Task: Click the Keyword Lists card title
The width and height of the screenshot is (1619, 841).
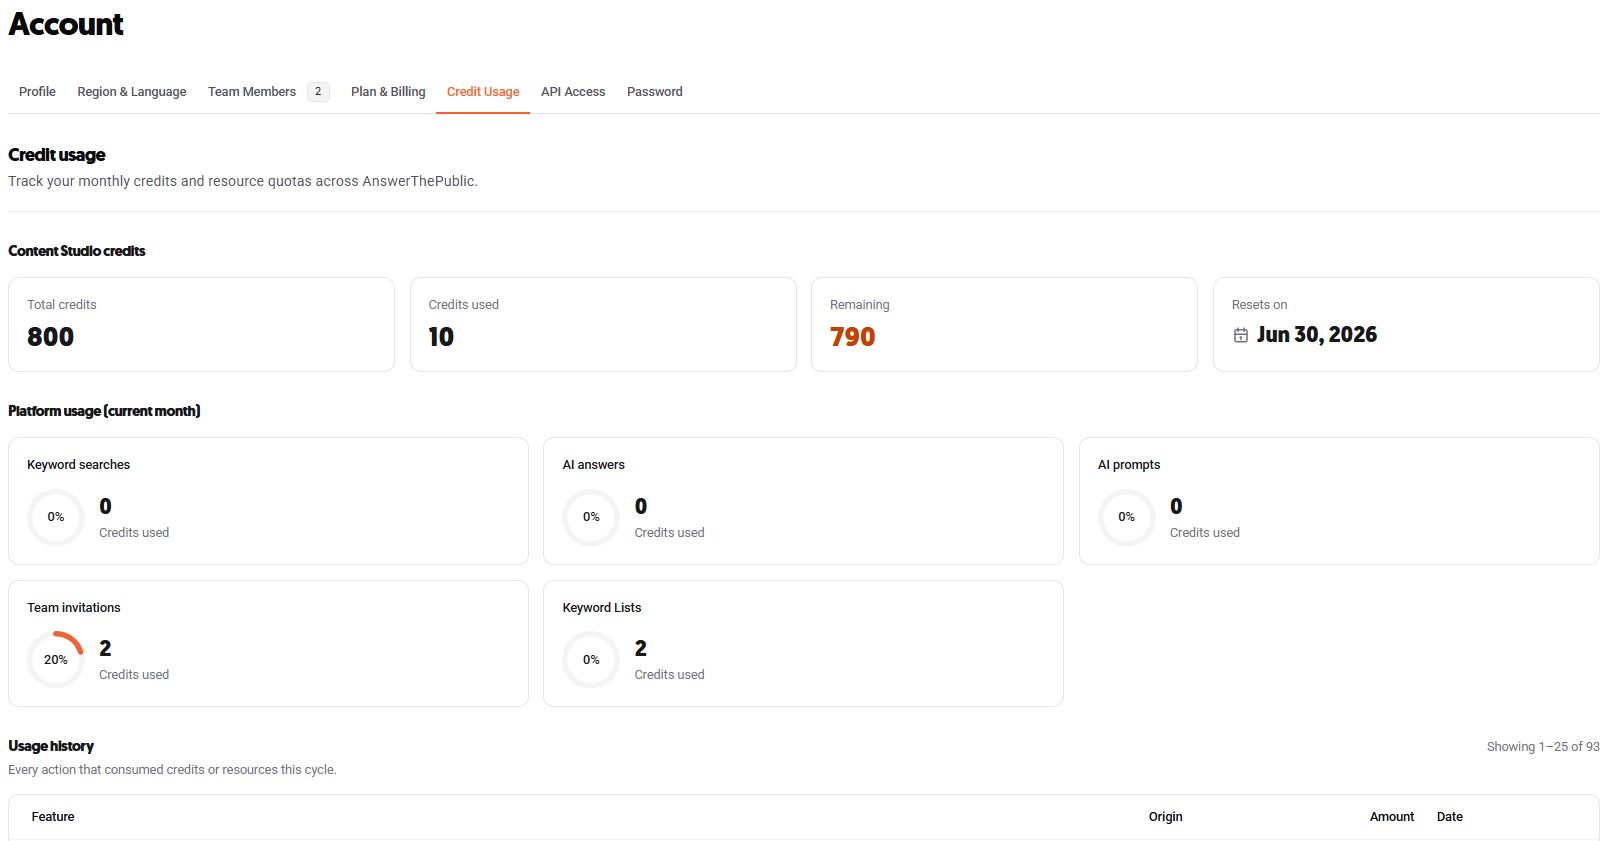Action: pos(602,608)
